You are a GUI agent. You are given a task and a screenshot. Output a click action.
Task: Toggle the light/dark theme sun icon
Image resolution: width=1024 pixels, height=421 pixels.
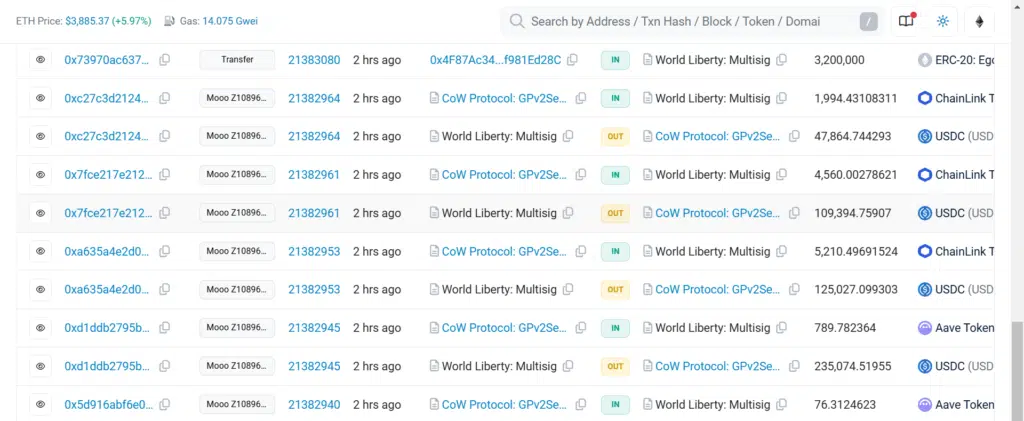942,21
